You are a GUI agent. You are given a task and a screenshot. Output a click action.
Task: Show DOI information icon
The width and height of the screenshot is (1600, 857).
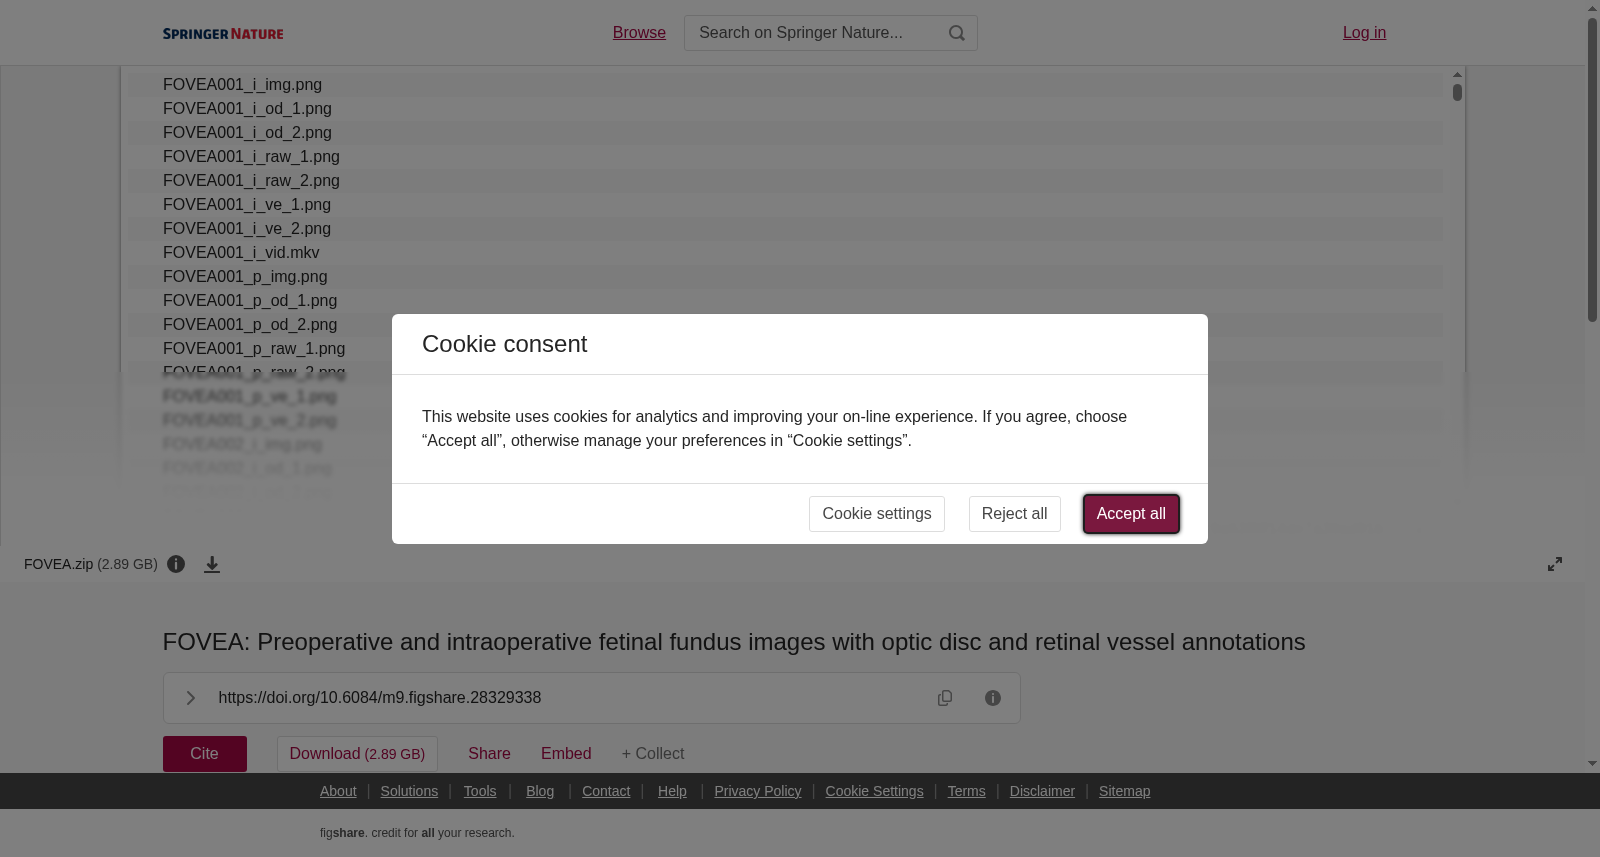tap(993, 698)
